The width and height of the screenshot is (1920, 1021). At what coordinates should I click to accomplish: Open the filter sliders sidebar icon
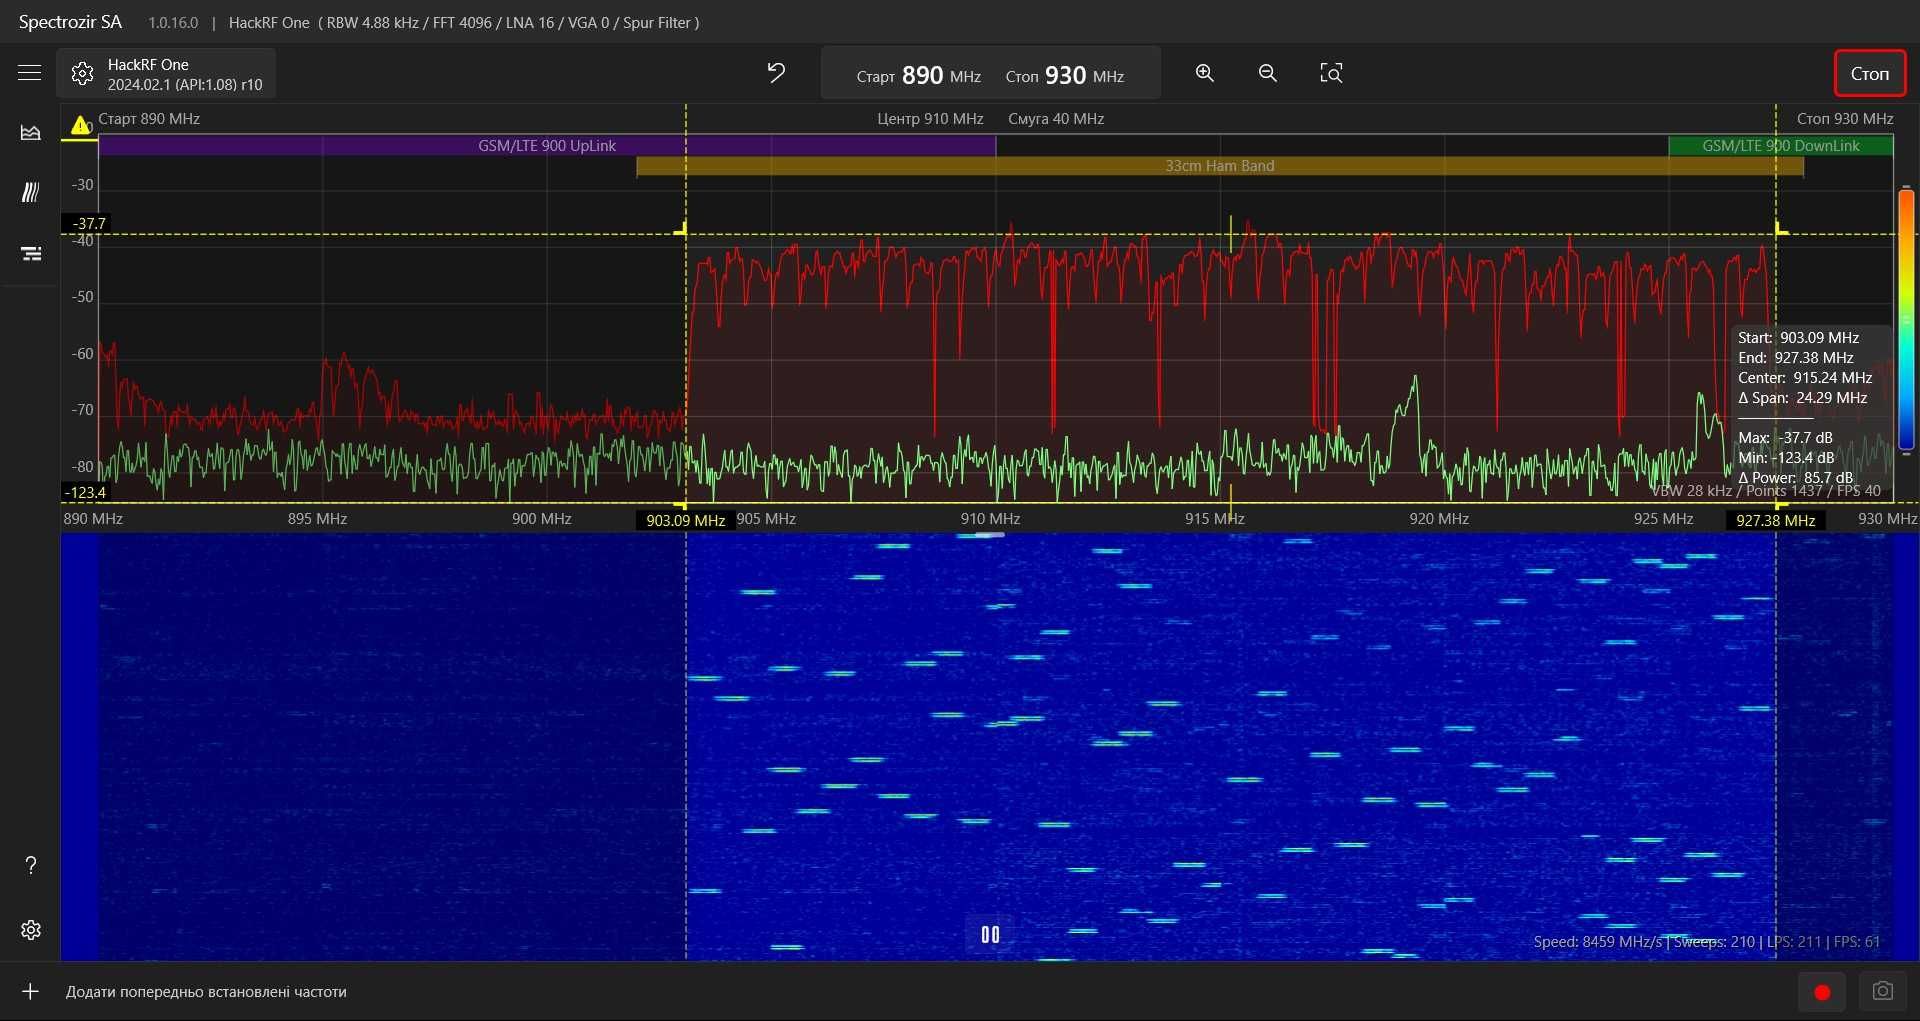pyautogui.click(x=31, y=253)
